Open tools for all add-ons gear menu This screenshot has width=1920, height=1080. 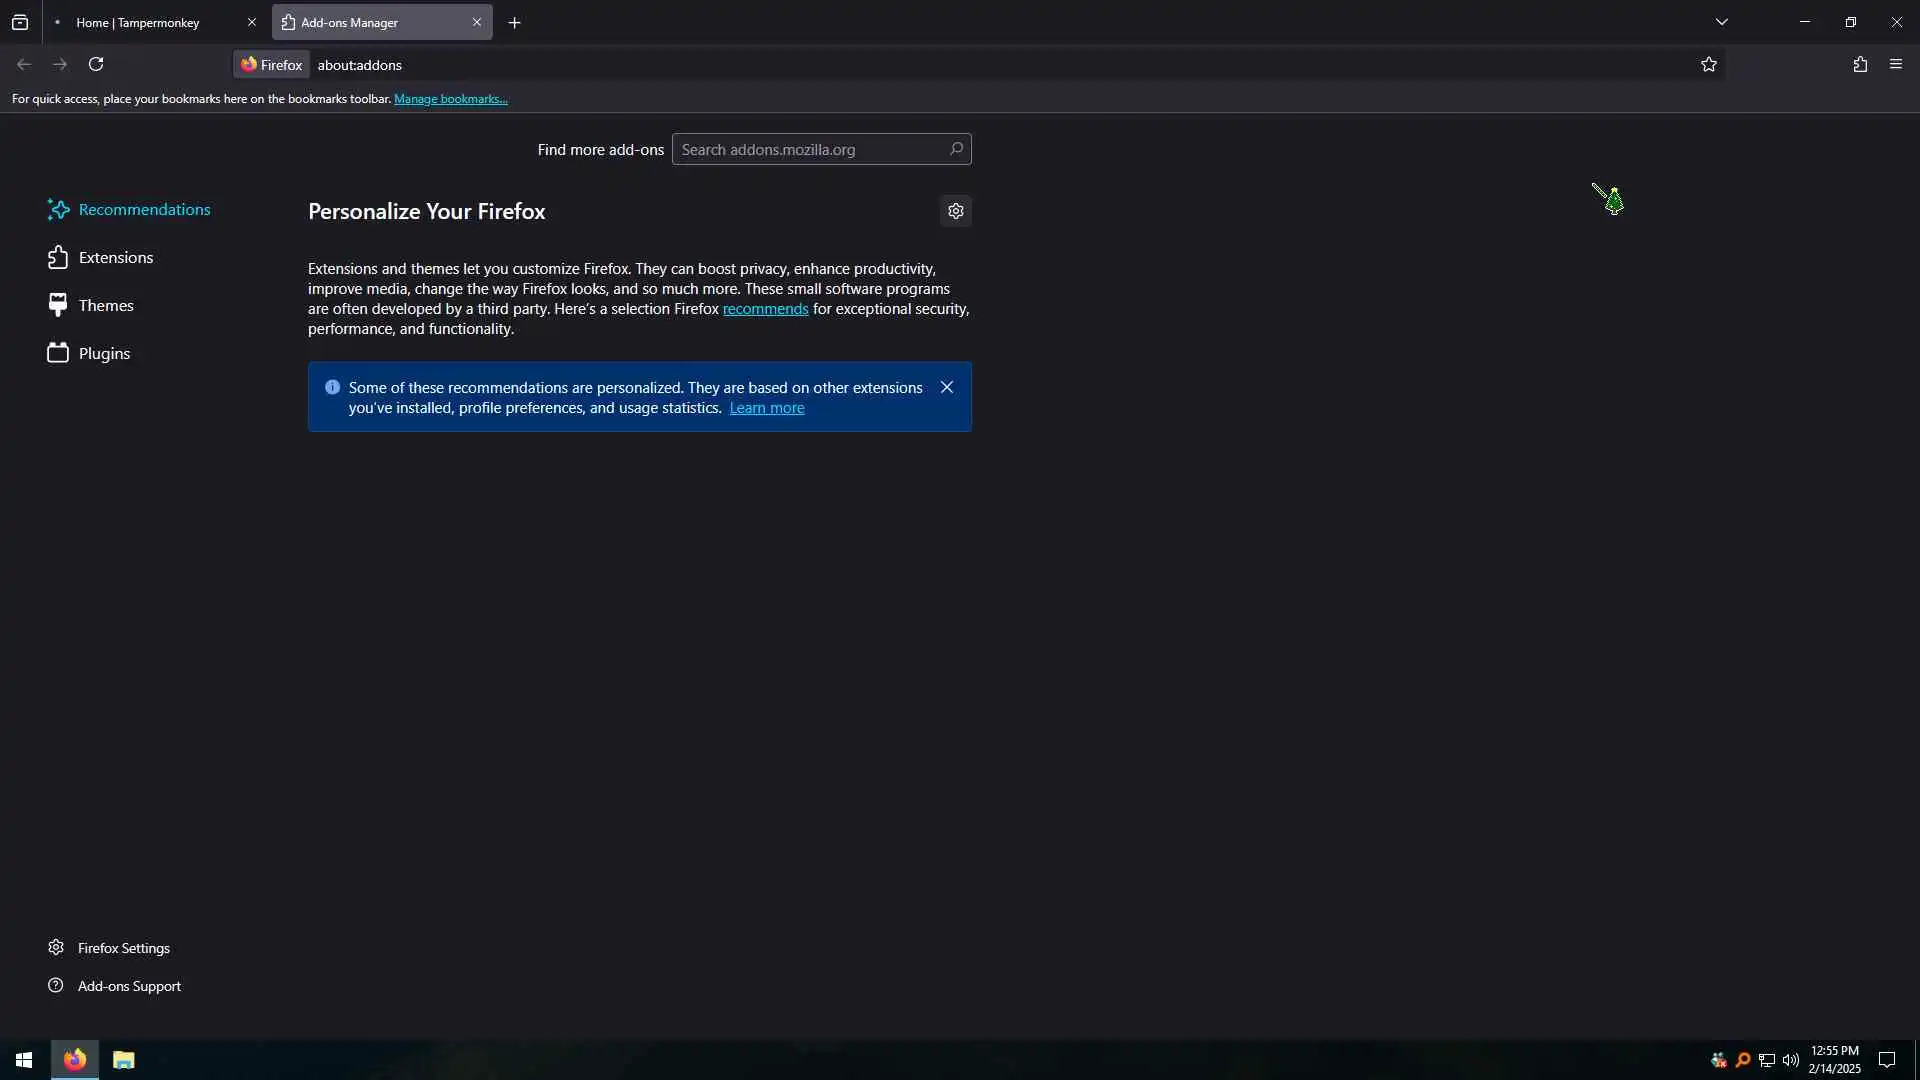955,211
